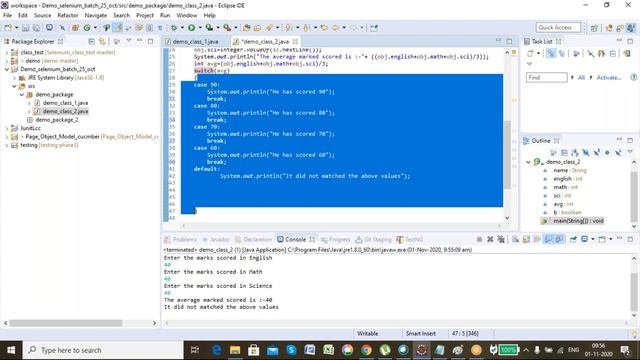Image resolution: width=640 pixels, height=360 pixels.
Task: Switch to demo_class_1.java tab
Action: (x=195, y=42)
